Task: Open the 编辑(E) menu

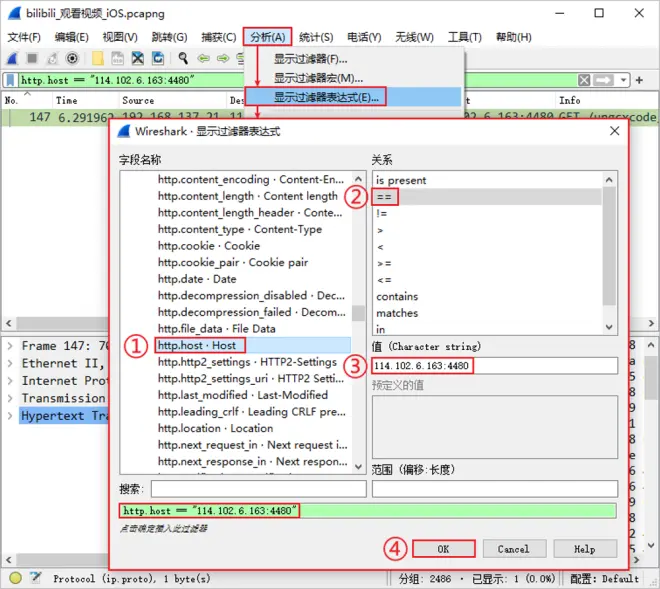Action: tap(72, 37)
